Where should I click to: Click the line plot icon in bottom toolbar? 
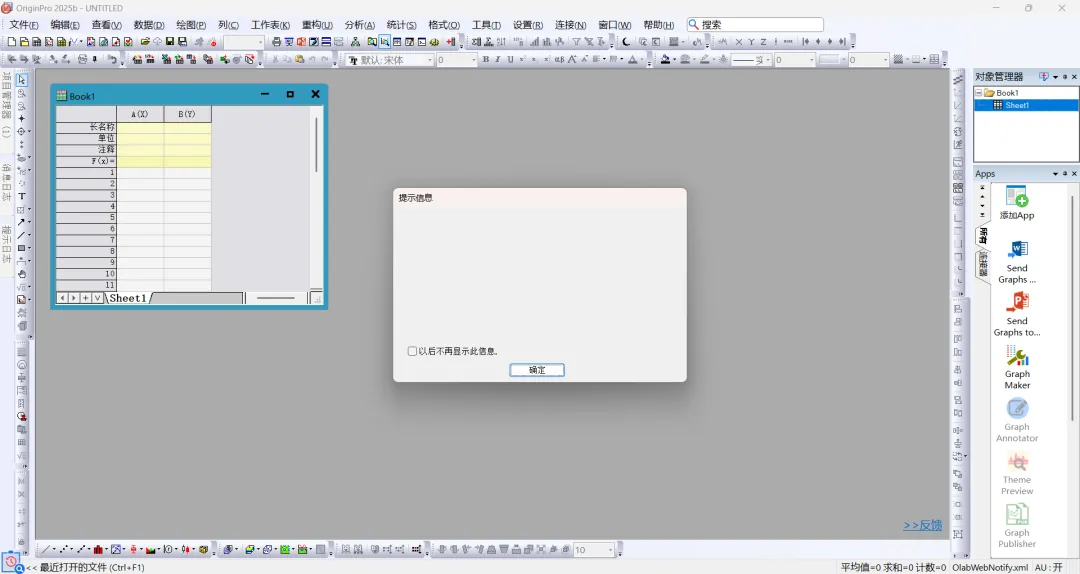(x=45, y=549)
